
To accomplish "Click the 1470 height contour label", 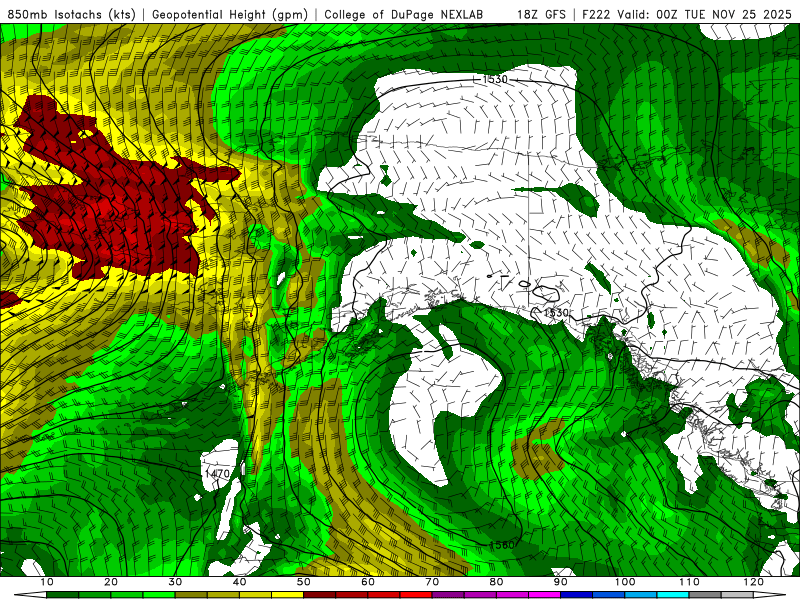I will click(x=217, y=473).
